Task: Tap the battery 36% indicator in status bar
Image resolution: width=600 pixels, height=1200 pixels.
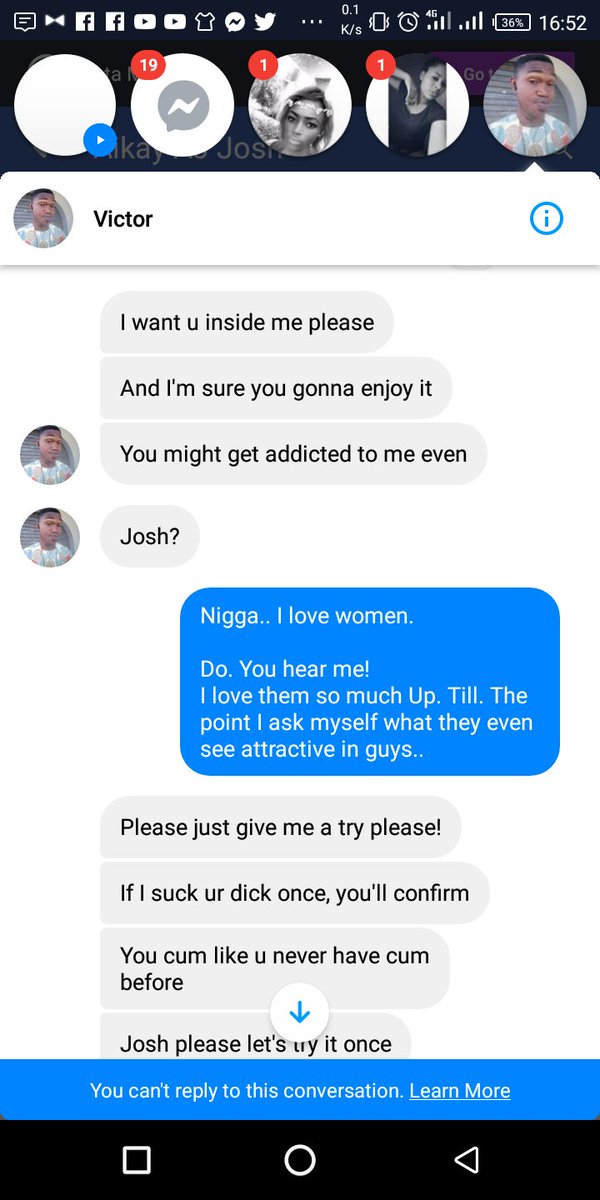Action: point(511,21)
